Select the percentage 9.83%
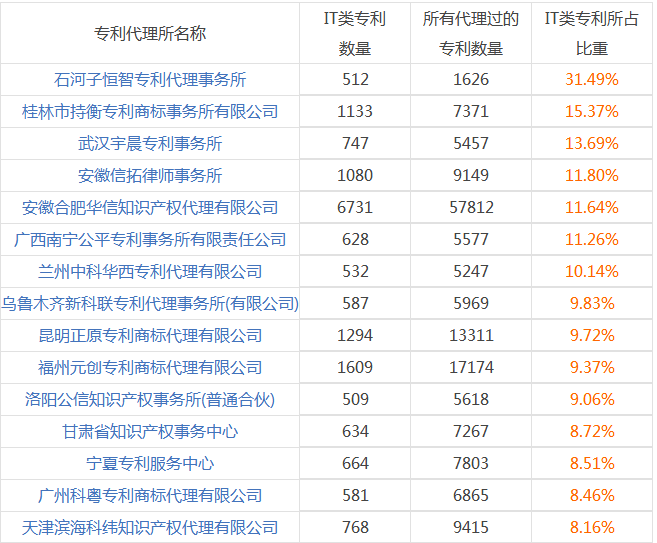The width and height of the screenshot is (657, 543). tap(592, 303)
